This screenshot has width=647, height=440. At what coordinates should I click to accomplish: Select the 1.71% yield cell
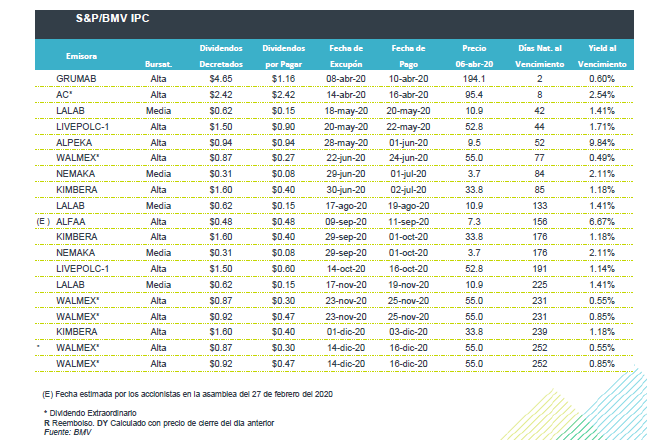(x=602, y=127)
